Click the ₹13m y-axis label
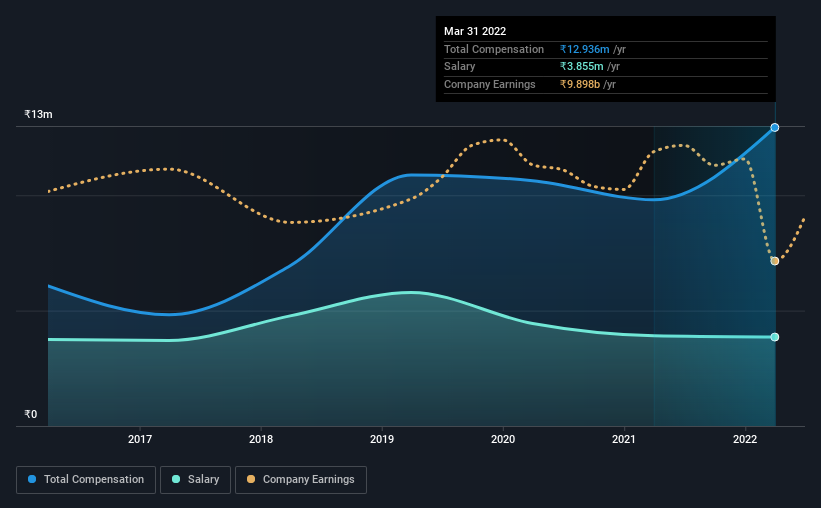The width and height of the screenshot is (821, 508). click(38, 114)
